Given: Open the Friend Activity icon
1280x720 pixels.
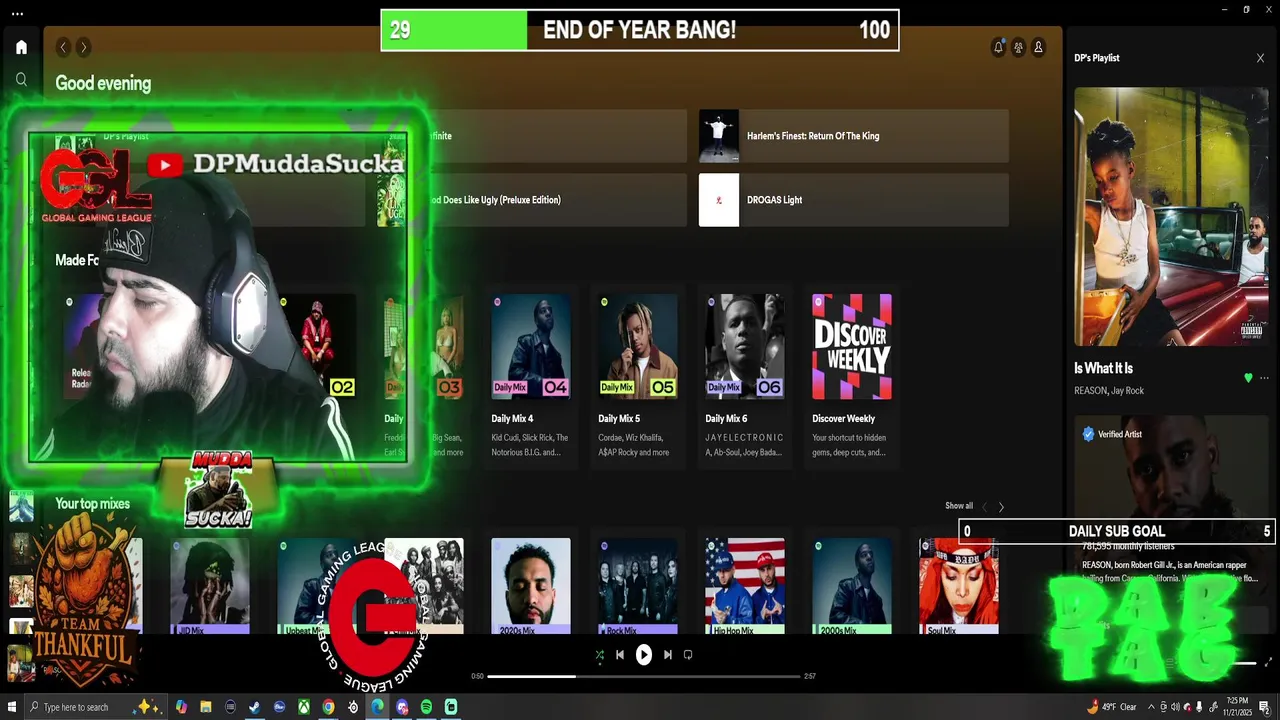Looking at the screenshot, I should (x=1018, y=47).
